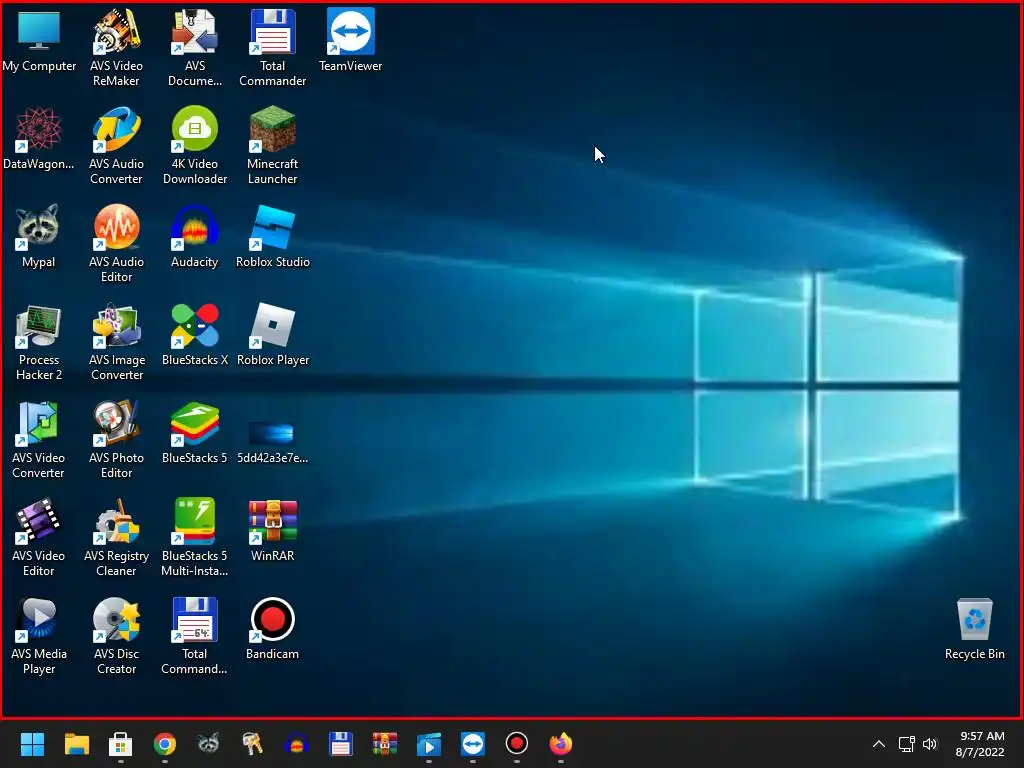Click the Mypal raccoon desktop shortcut
1024x768 pixels.
[x=39, y=236]
